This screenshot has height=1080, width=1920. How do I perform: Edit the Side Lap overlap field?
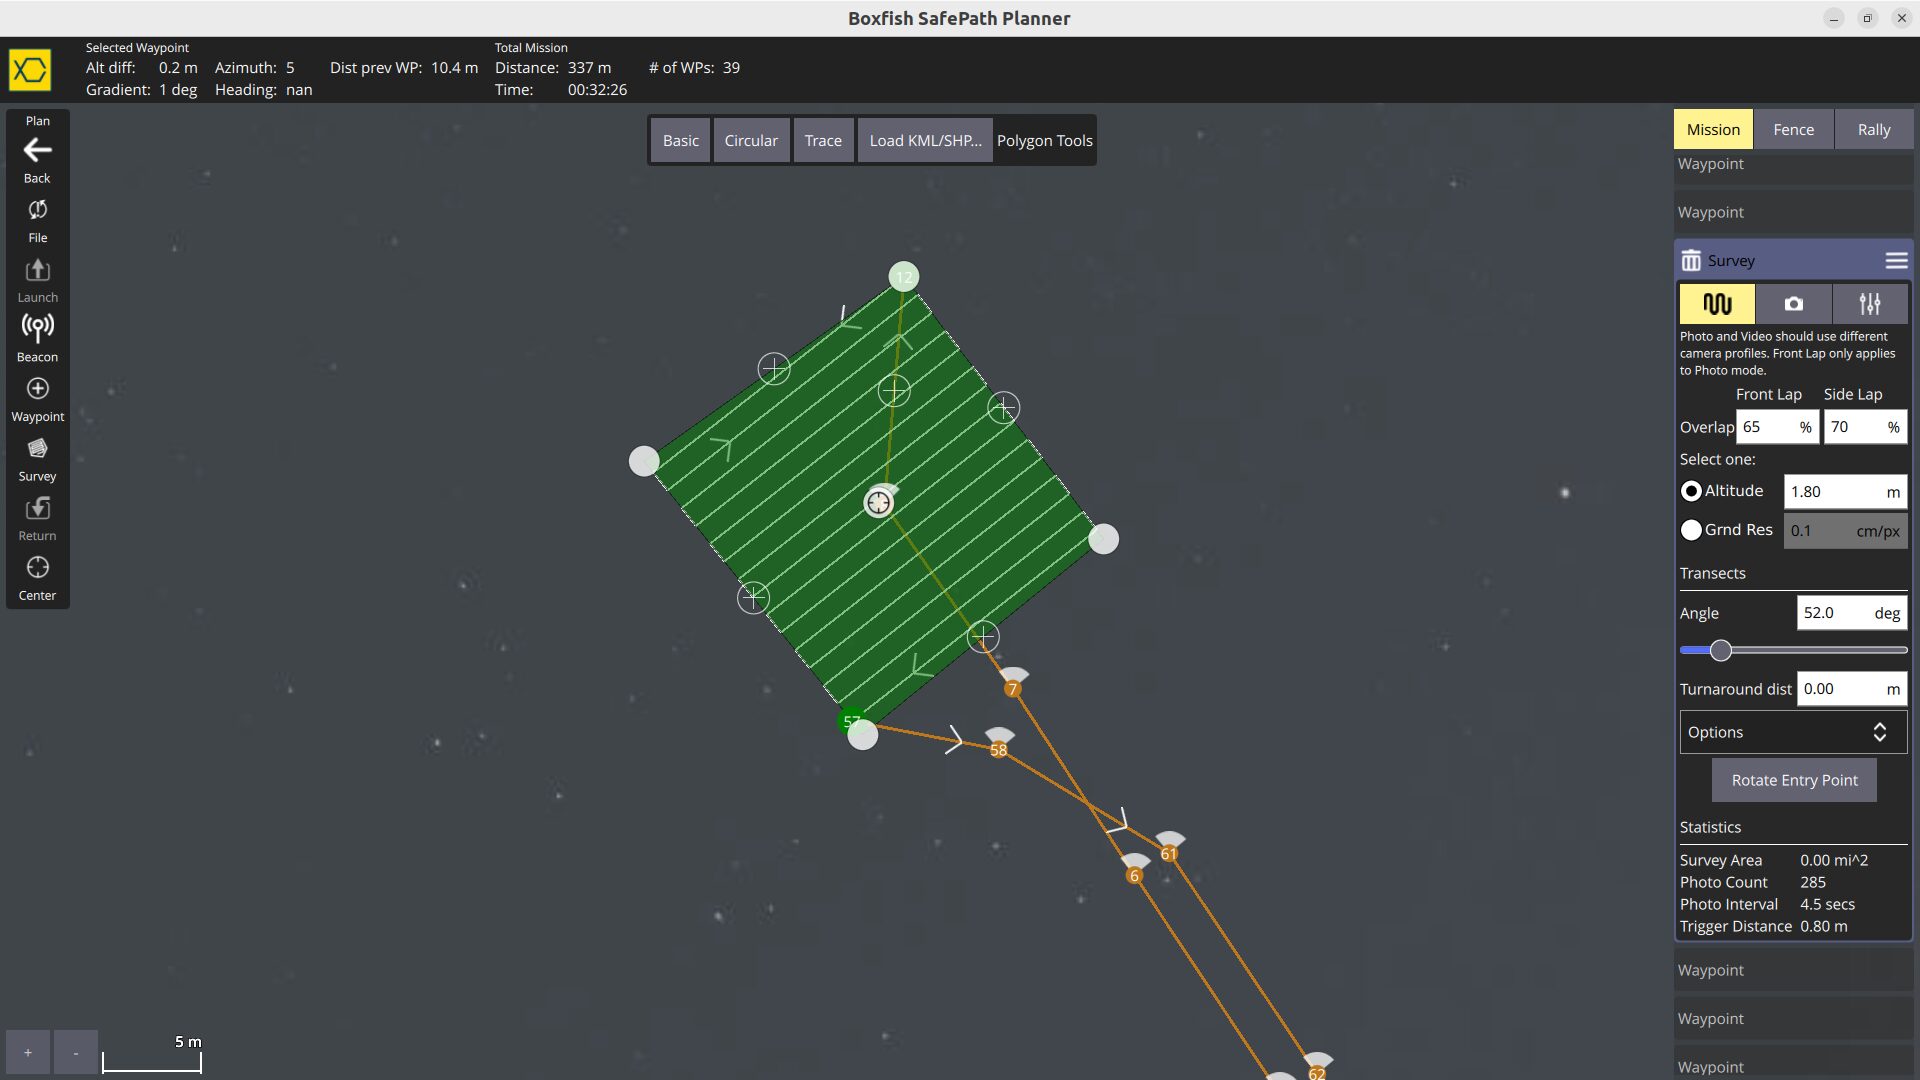pos(1865,427)
